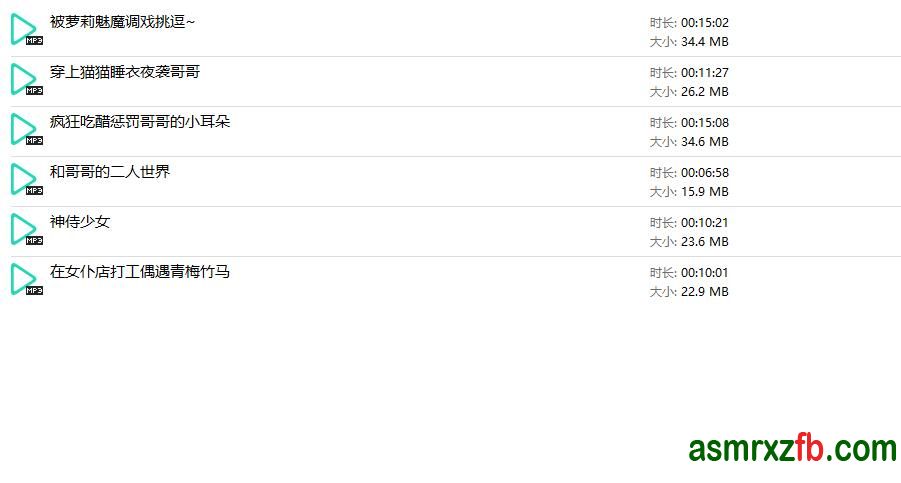
Task: Select the title 疯狂吃醋惩罚哥哥的小耳朵
Action: pos(140,122)
